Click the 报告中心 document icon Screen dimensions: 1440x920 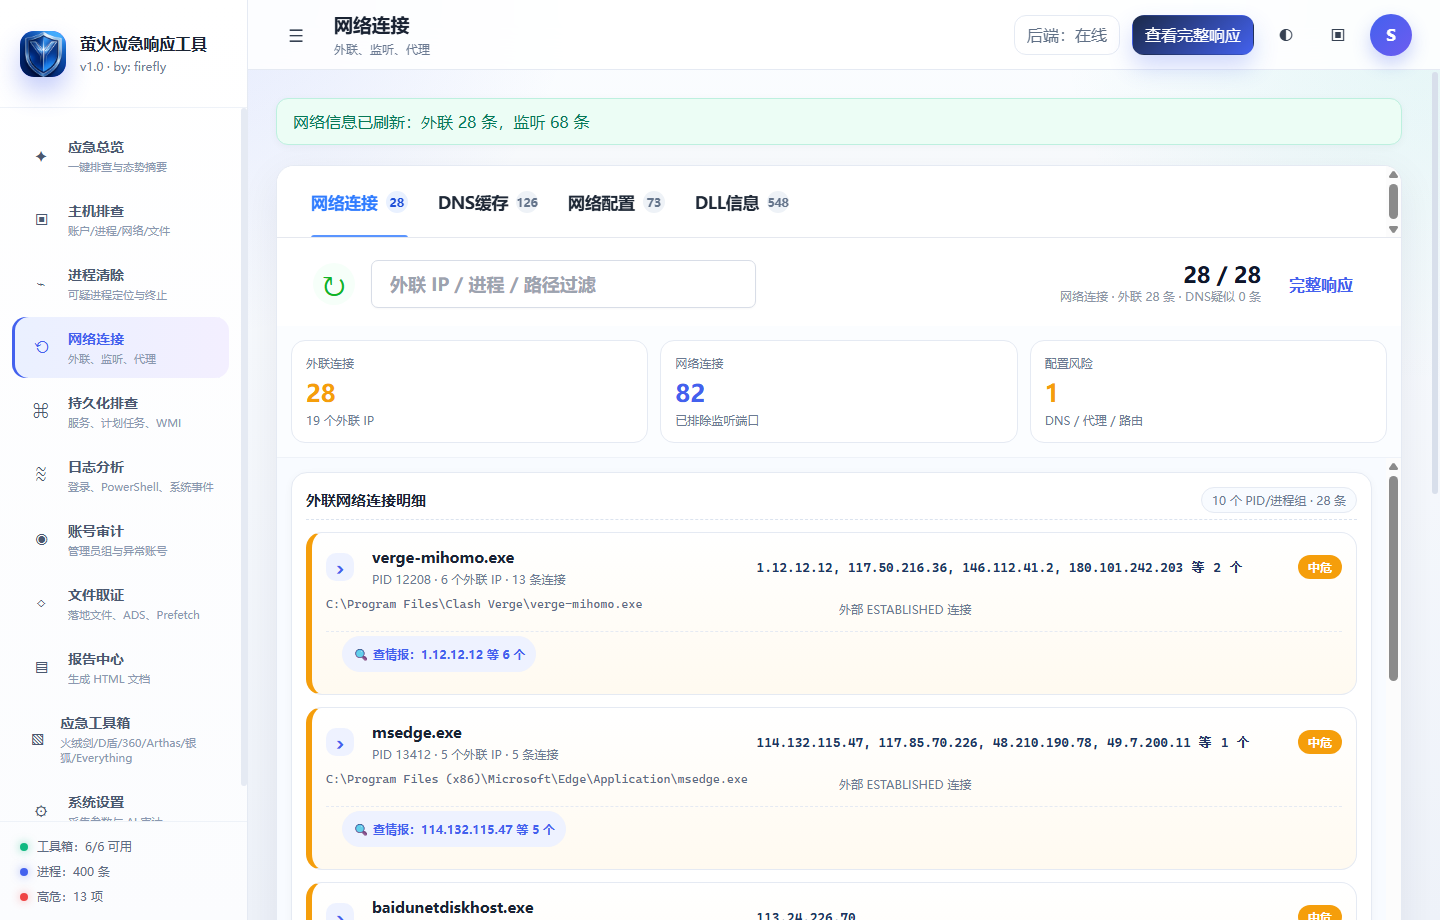pyautogui.click(x=41, y=667)
